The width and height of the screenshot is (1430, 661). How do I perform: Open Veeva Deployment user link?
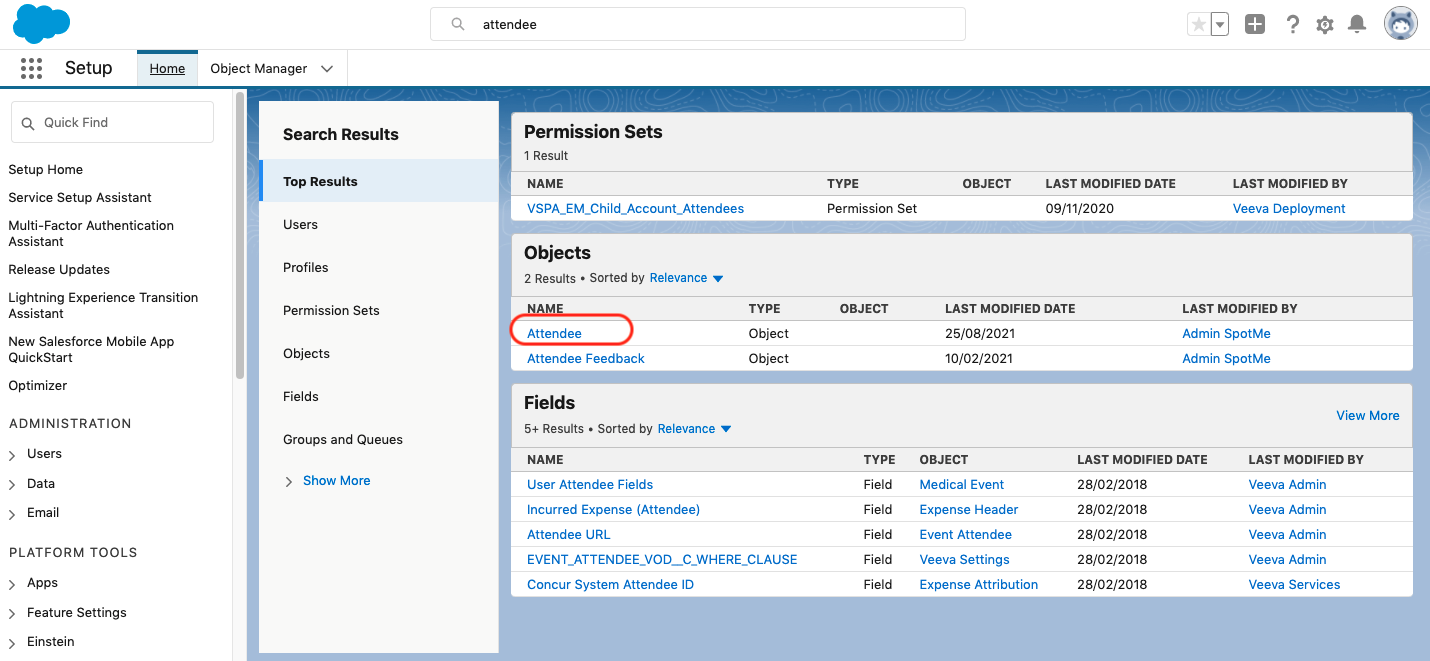(1289, 208)
